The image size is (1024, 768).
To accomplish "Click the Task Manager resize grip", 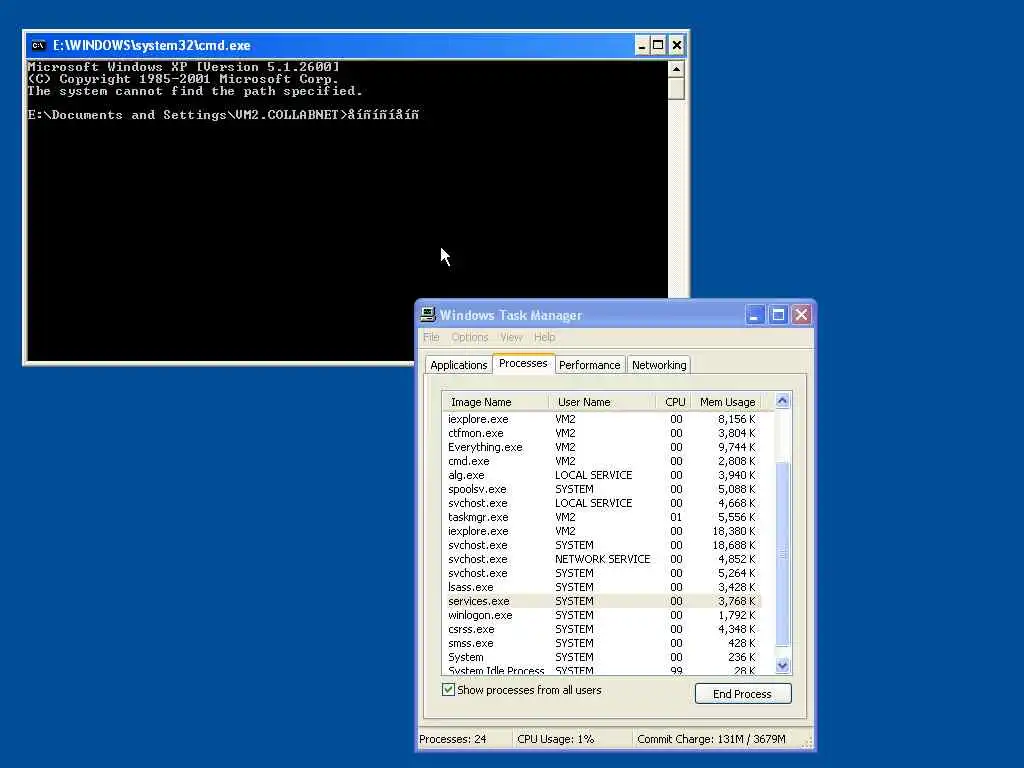I will pyautogui.click(x=807, y=743).
